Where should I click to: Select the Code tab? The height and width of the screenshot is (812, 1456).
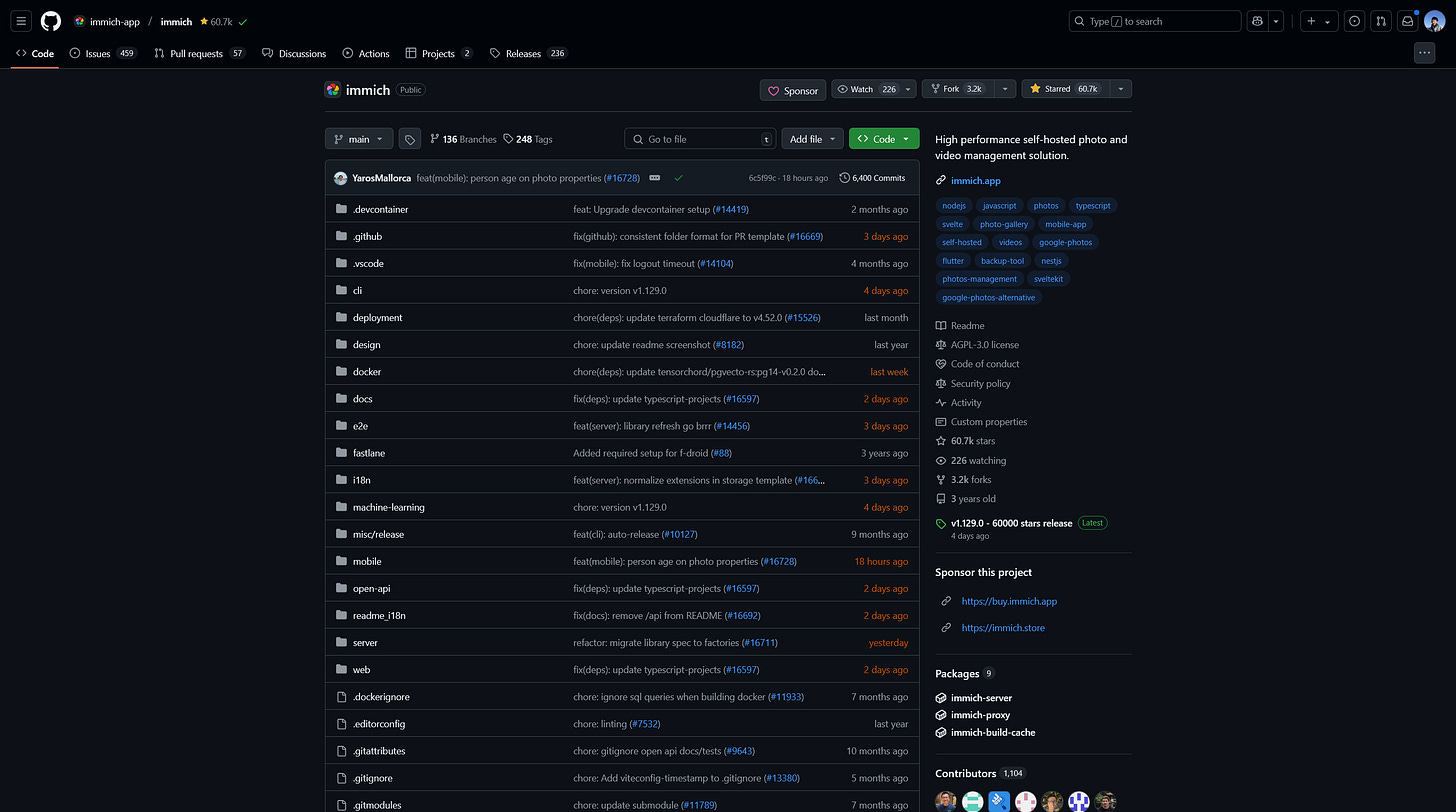[x=35, y=53]
